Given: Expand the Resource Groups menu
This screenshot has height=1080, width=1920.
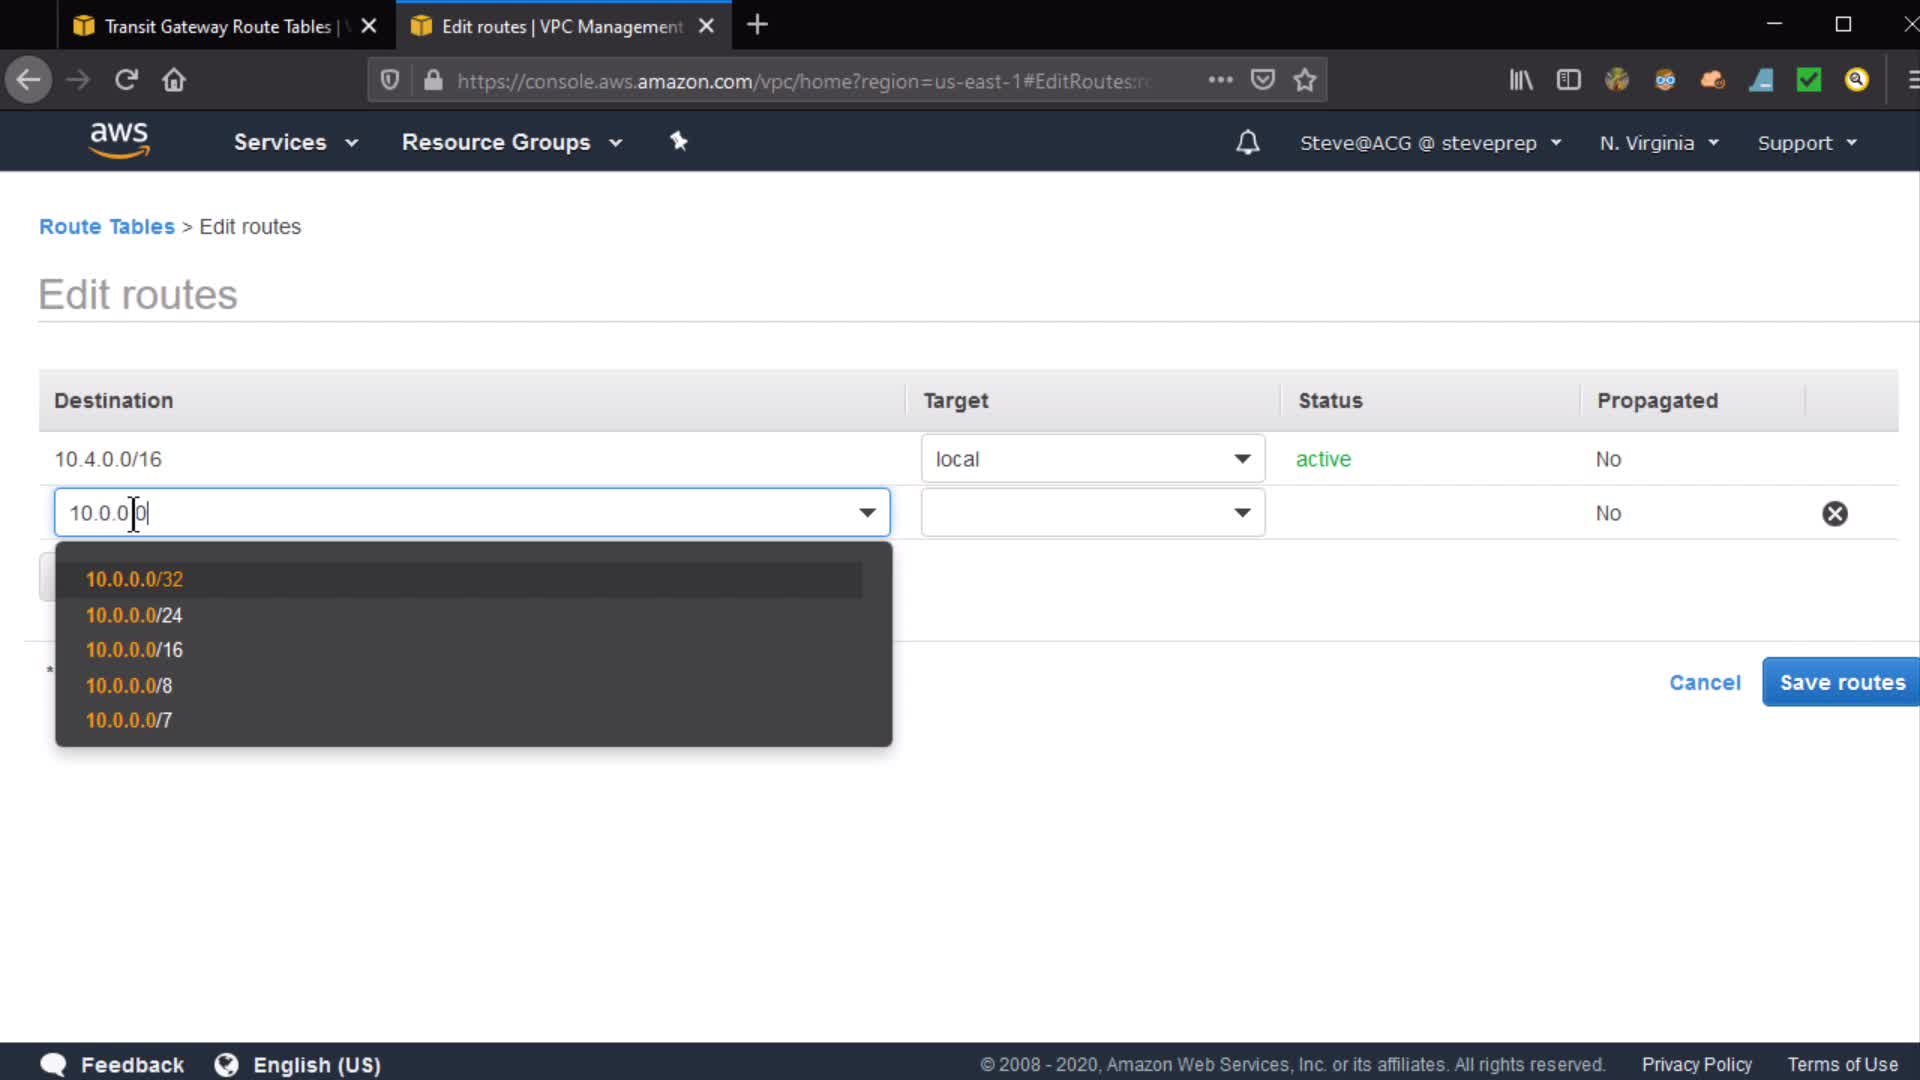Looking at the screenshot, I should (x=511, y=142).
